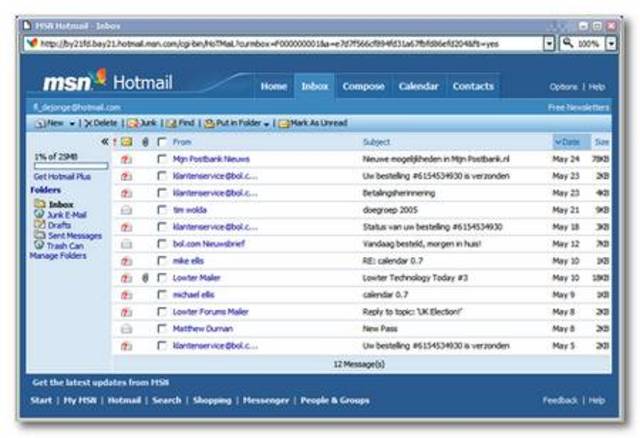Check the Mijn Postbank Nieuws message box
This screenshot has width=640, height=438.
click(162, 159)
